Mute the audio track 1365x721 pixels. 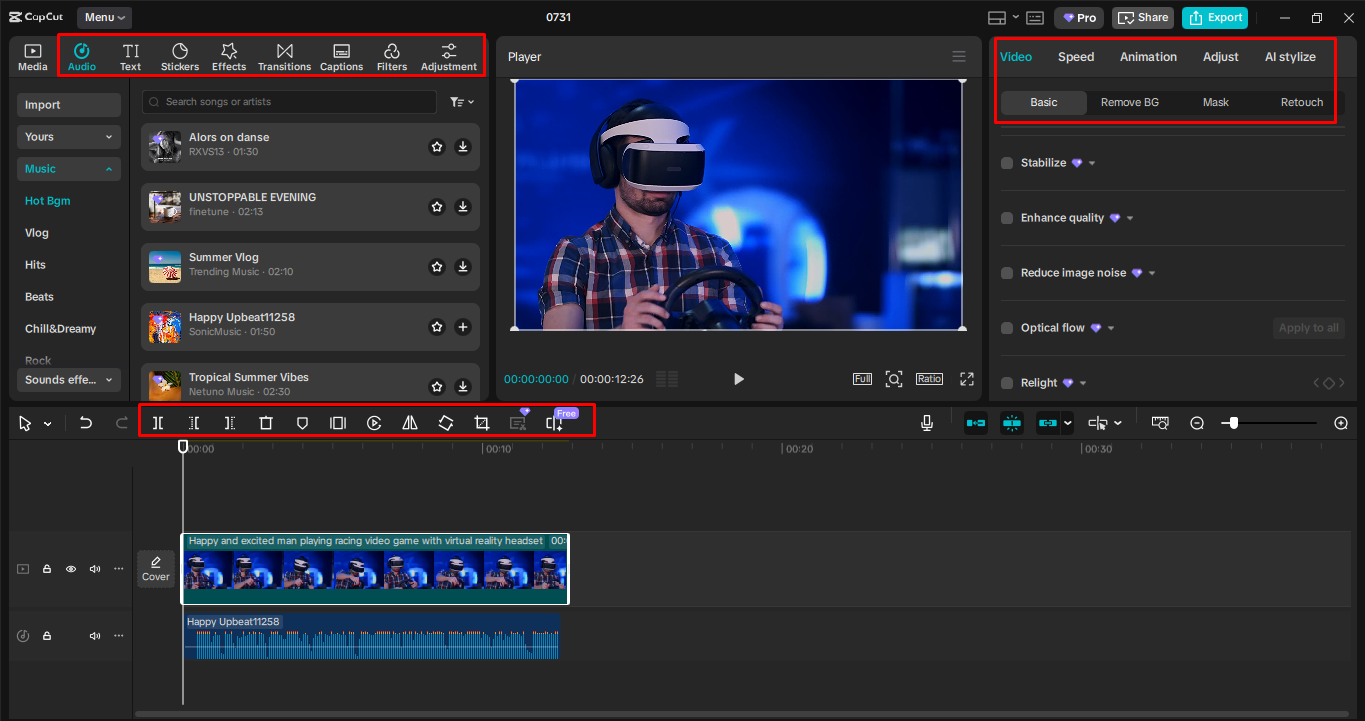pyautogui.click(x=94, y=635)
